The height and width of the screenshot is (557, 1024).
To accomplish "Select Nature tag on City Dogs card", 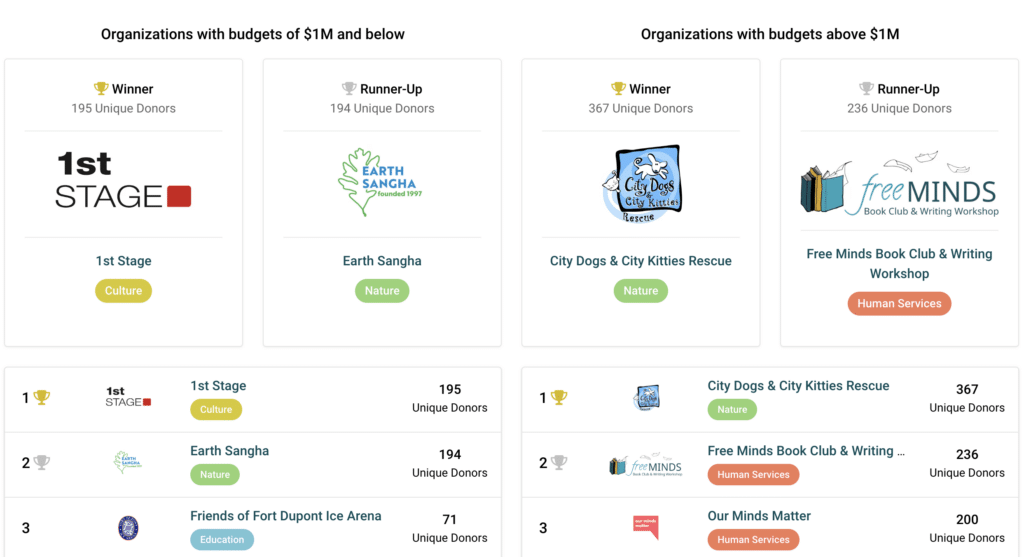I will (x=641, y=291).
